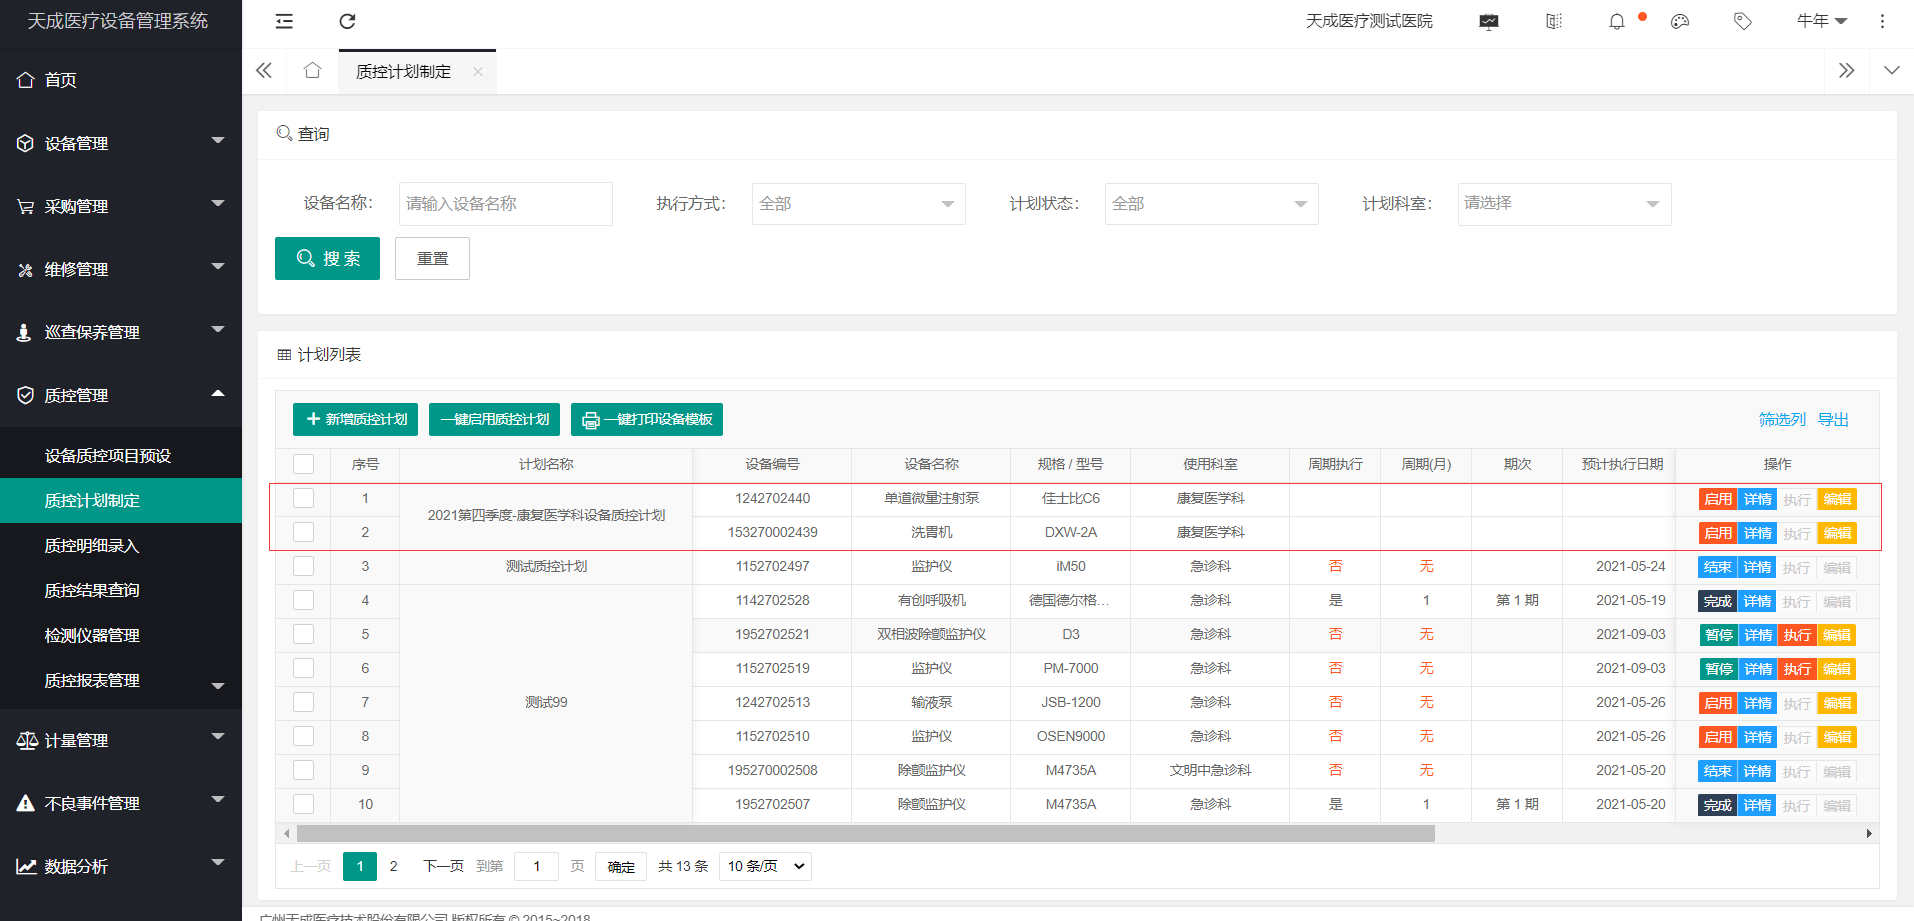
Task: Click 暂停 for device 1952702521
Action: point(1718,635)
